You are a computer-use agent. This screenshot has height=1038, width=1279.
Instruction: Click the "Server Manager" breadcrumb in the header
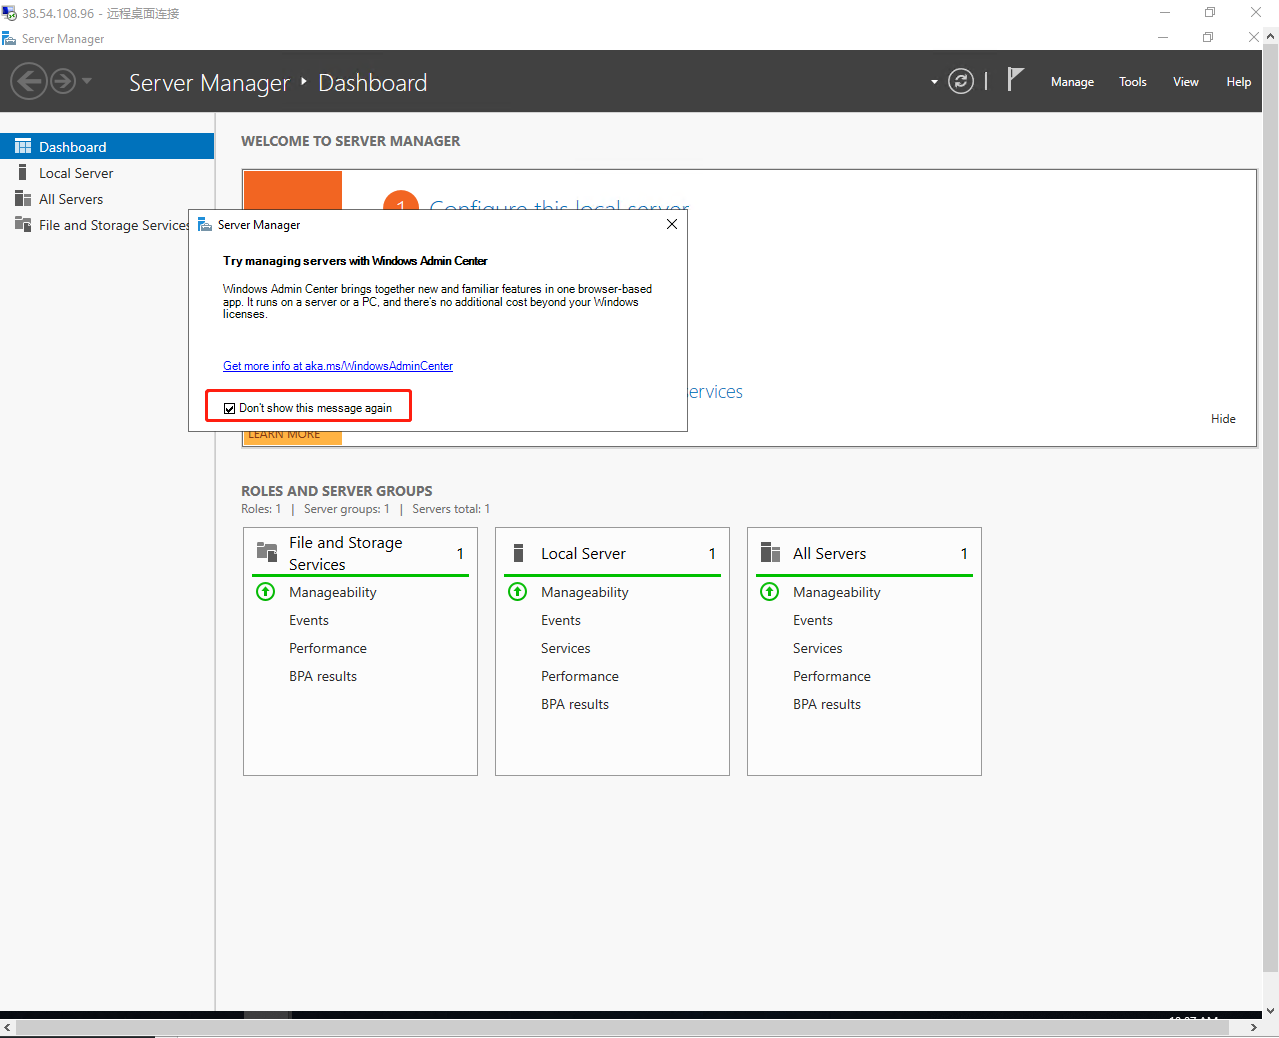tap(209, 83)
